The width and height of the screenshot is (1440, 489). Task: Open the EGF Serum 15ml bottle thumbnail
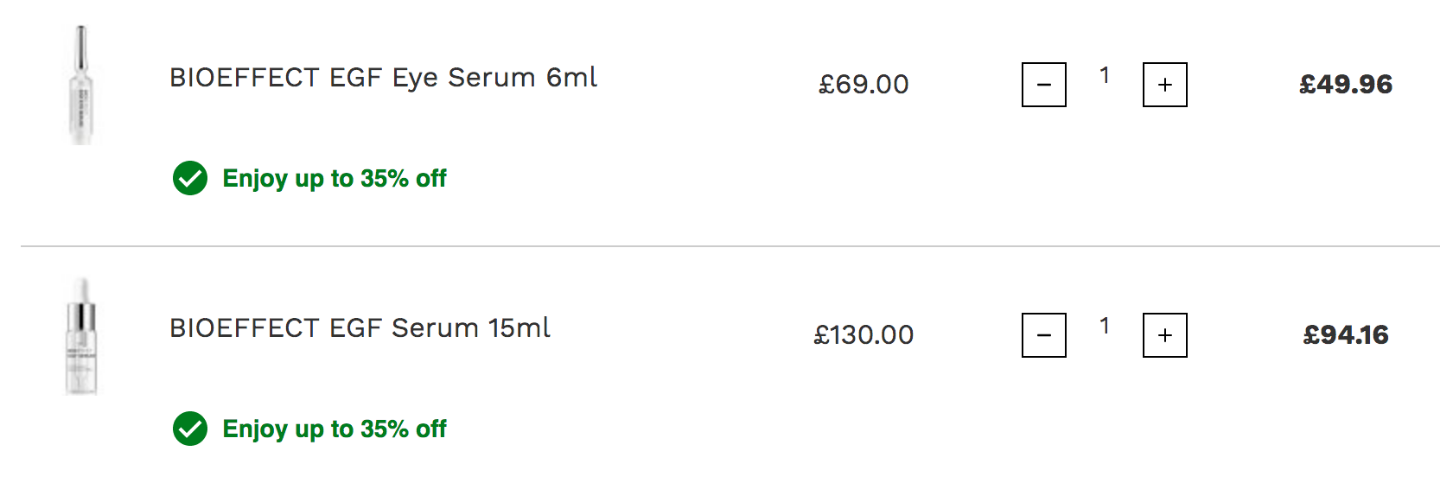80,336
